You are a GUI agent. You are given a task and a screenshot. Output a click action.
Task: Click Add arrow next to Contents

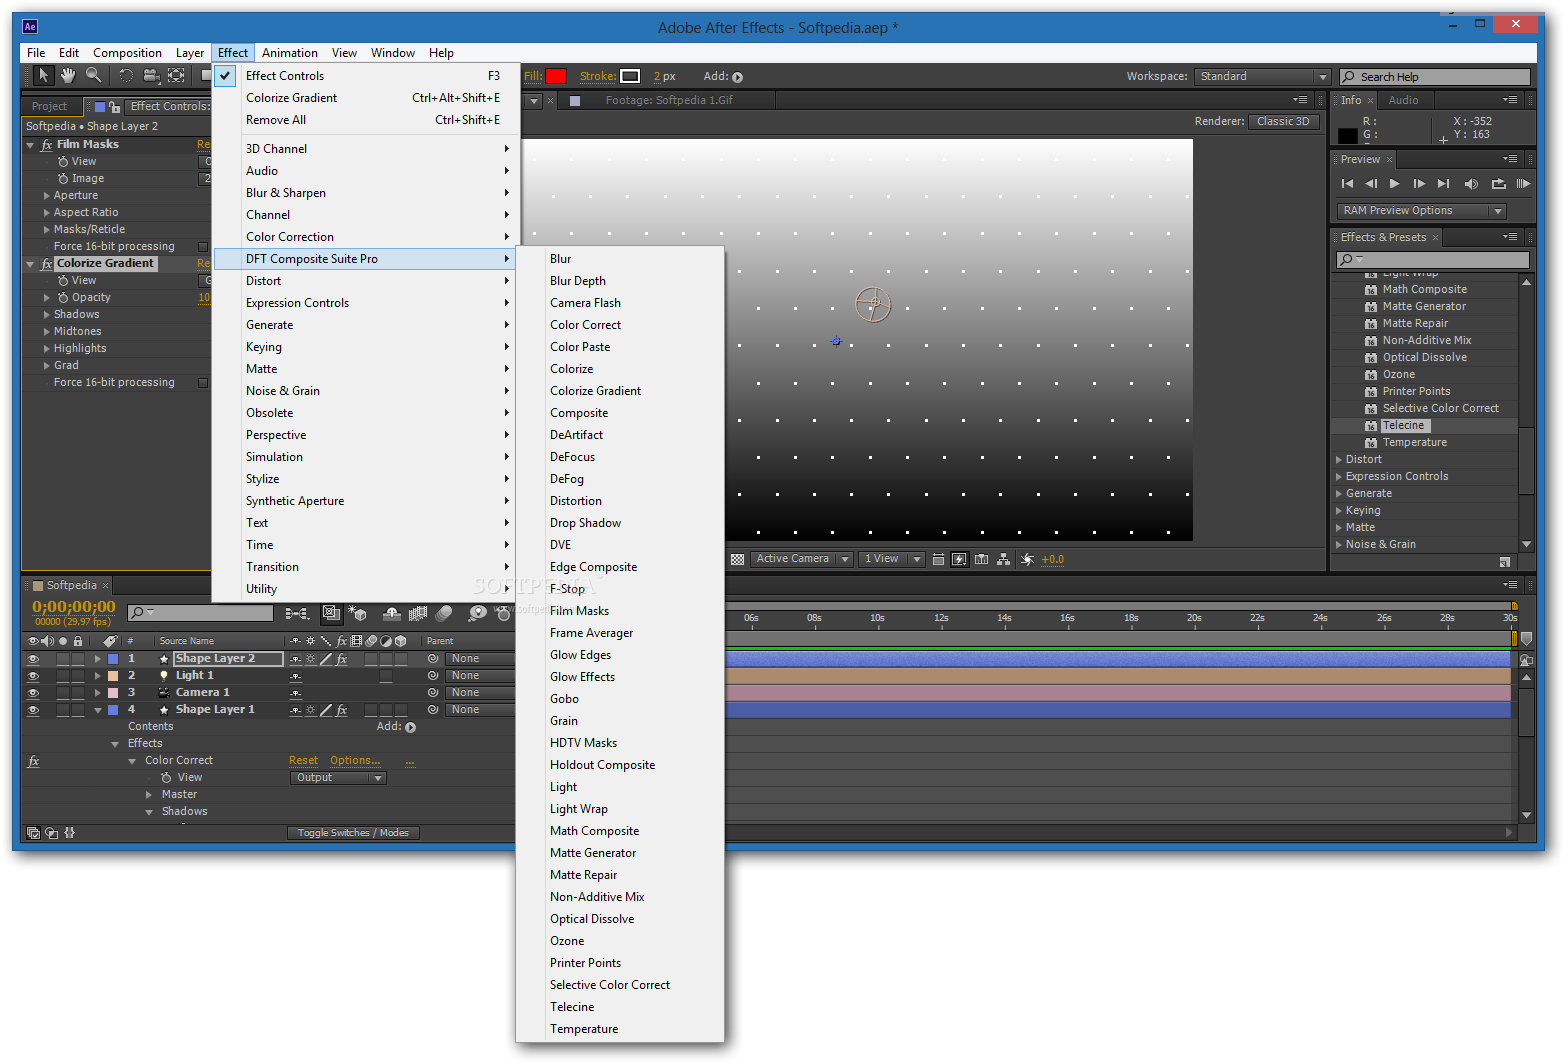coord(410,727)
